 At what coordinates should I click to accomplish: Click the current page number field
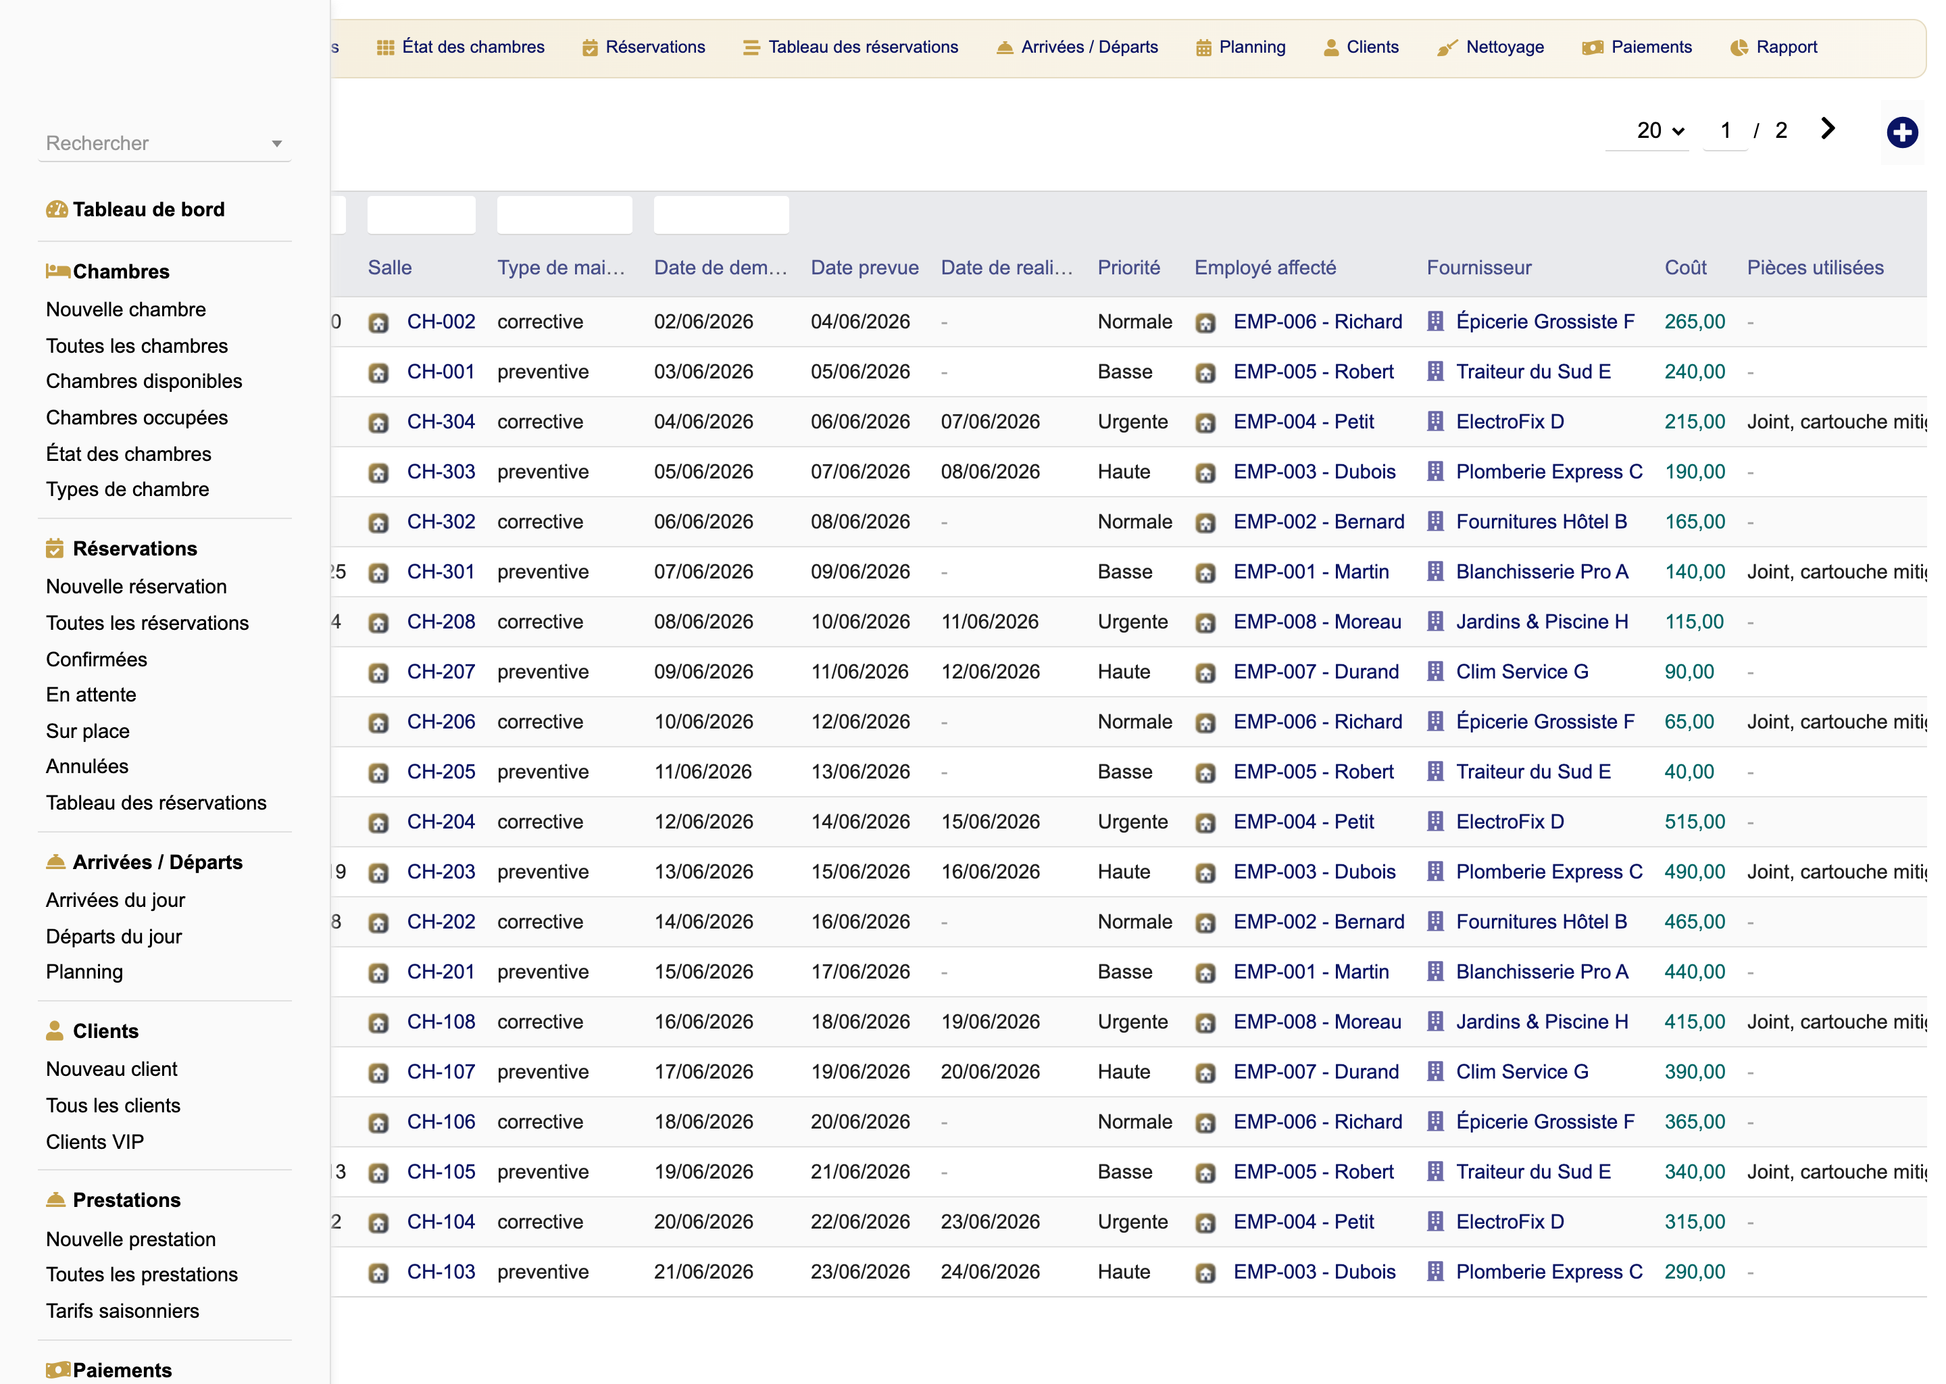(1725, 131)
